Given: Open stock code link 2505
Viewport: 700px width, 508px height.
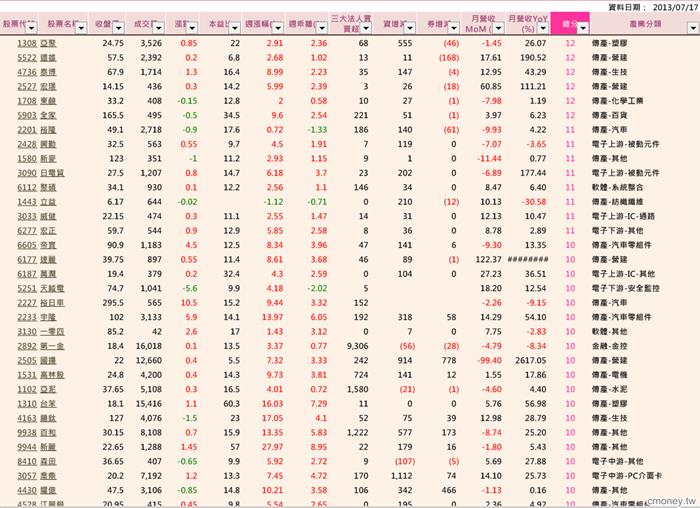Looking at the screenshot, I should [27, 361].
